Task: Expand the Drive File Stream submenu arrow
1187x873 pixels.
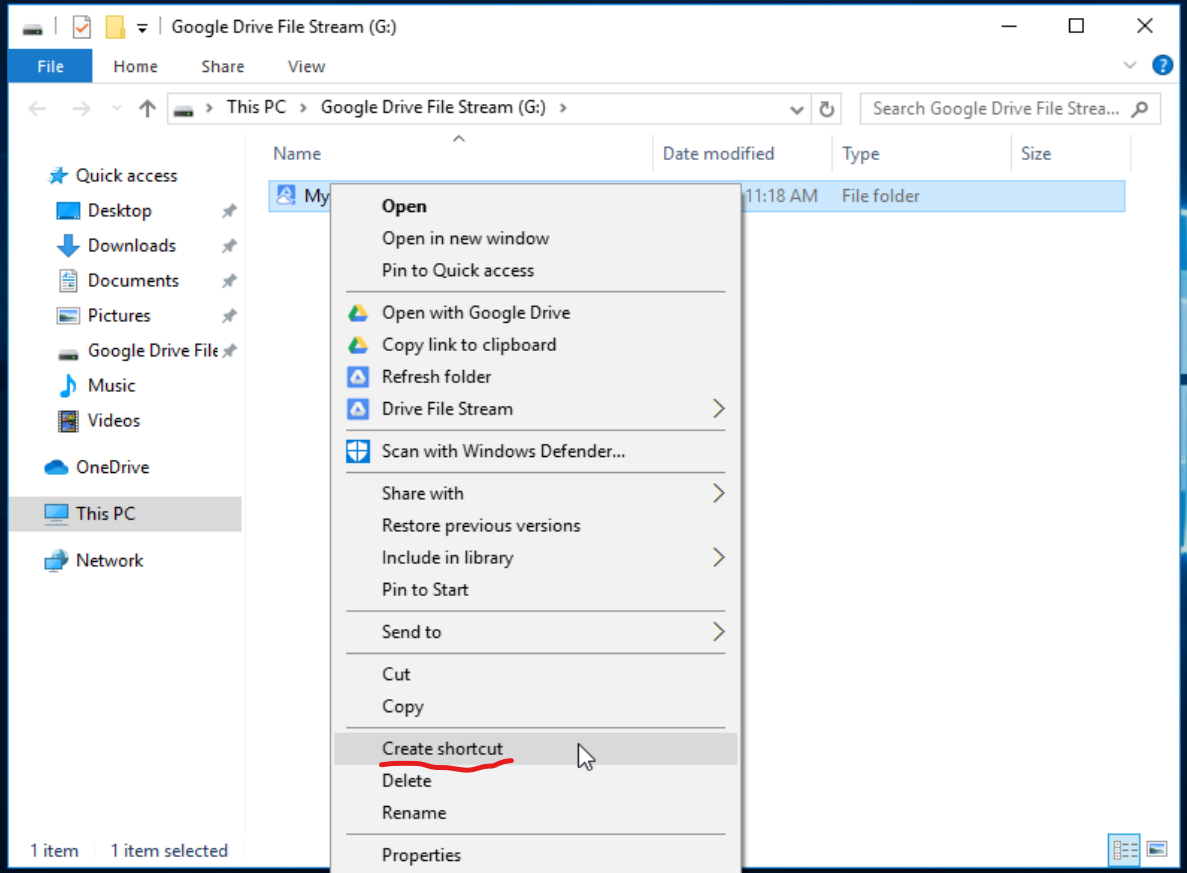Action: 718,409
